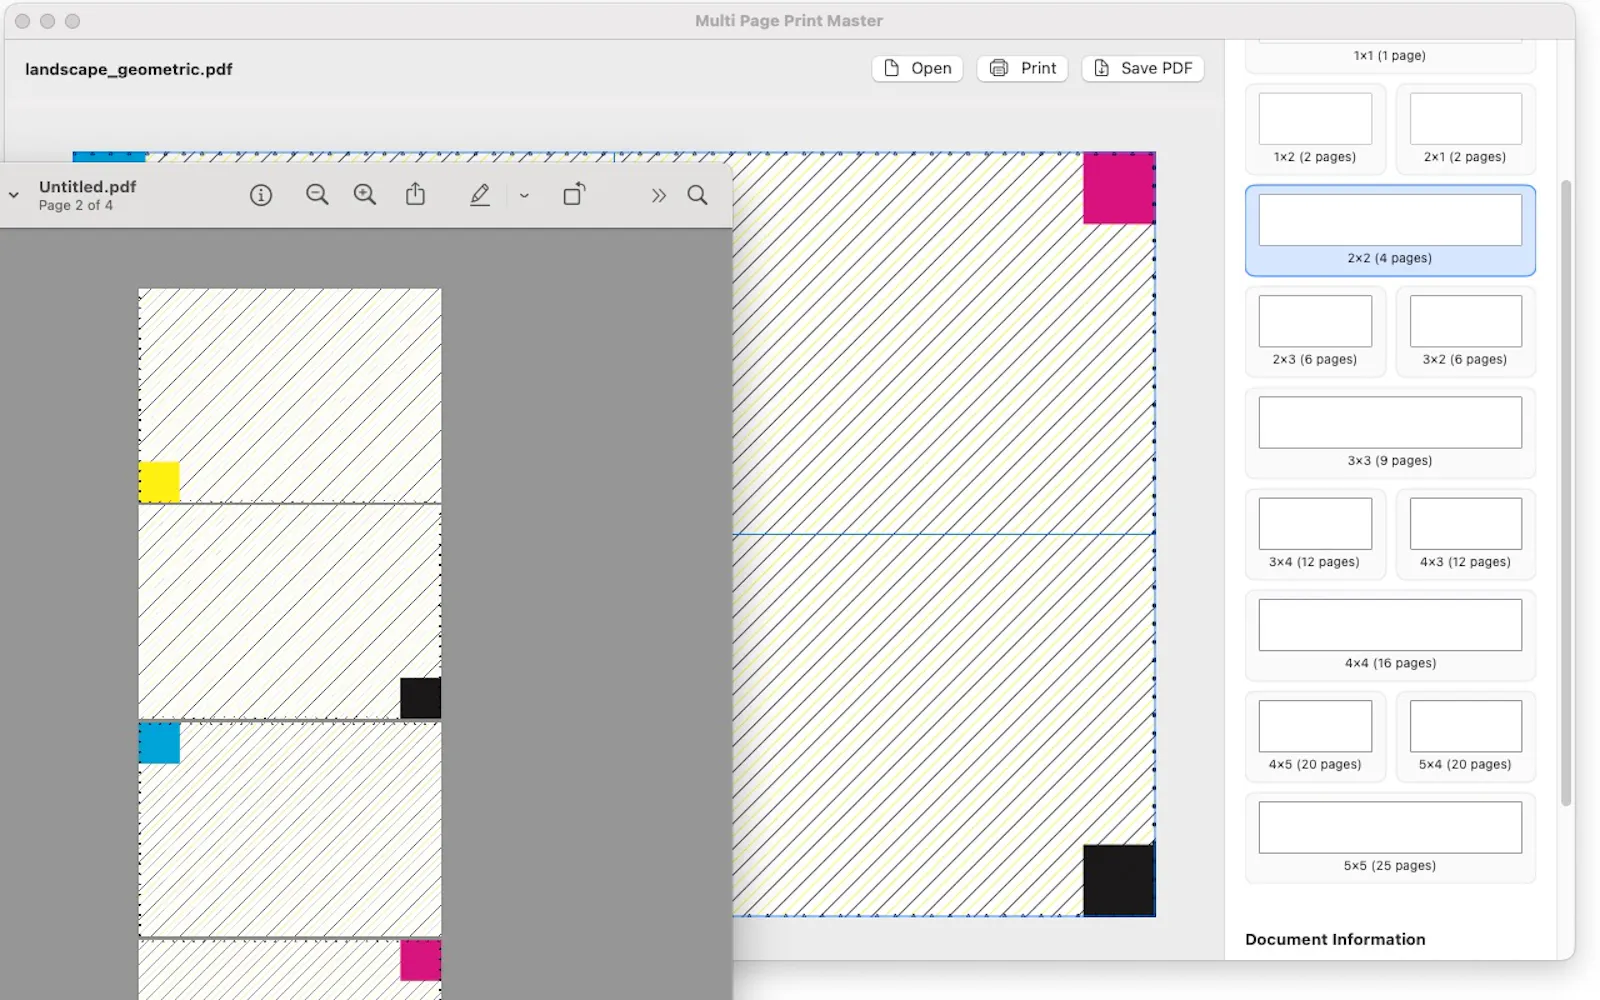Click the magenta square in the Print Master preview
1600x1000 pixels.
(x=1119, y=188)
